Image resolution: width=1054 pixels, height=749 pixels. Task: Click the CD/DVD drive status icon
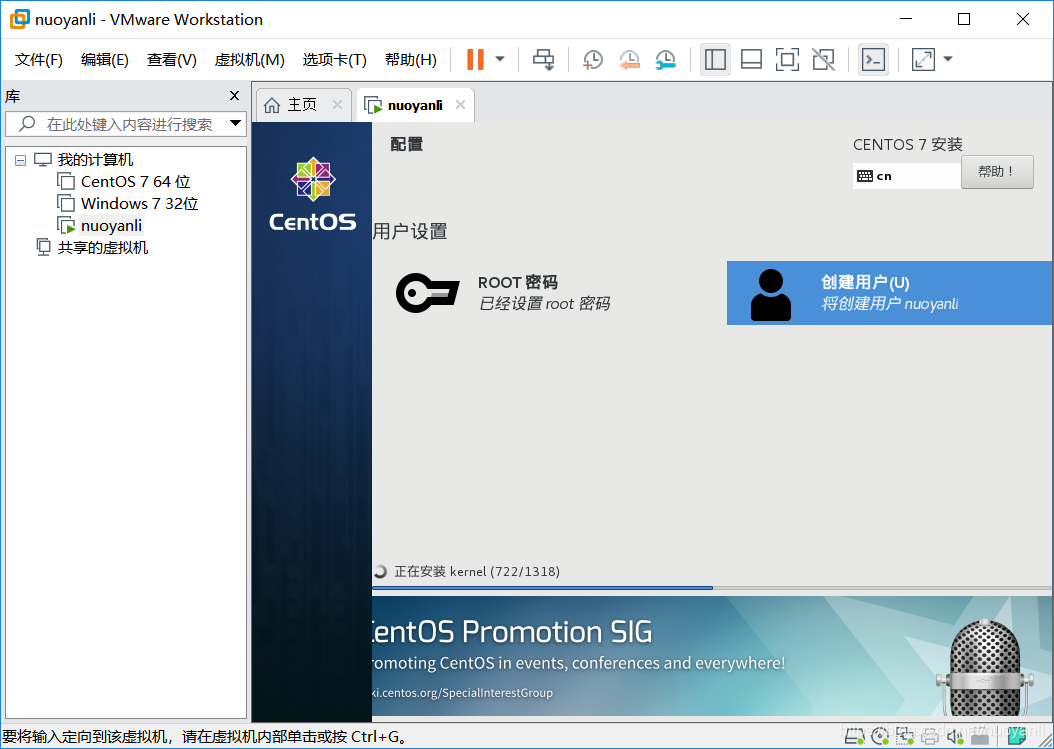coord(879,737)
